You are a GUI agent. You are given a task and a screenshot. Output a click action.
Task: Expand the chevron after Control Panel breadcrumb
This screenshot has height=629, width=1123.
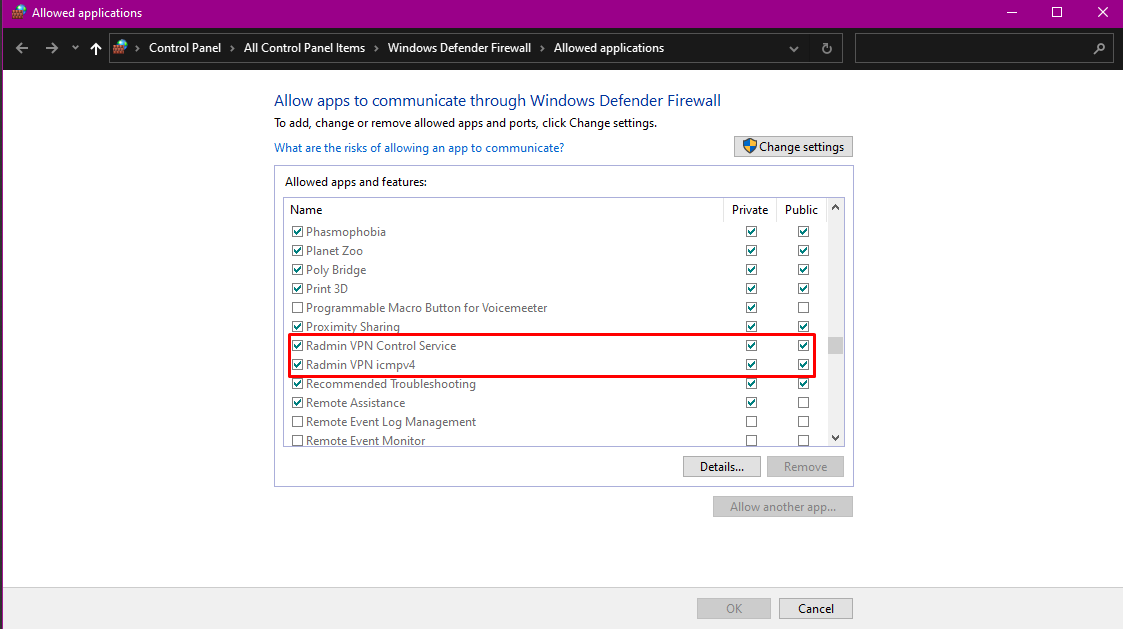232,48
